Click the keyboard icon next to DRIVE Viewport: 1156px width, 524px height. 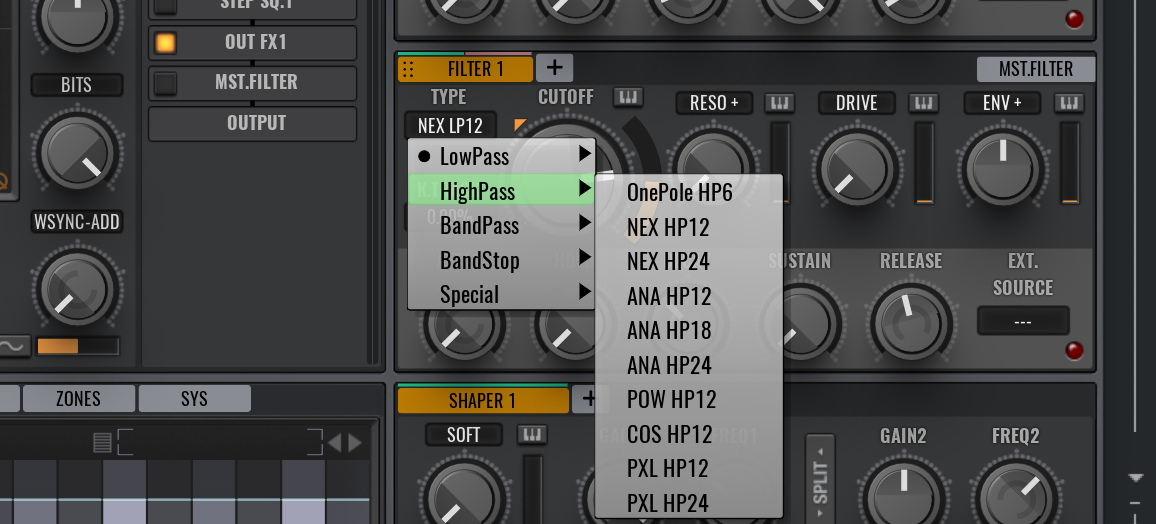coord(924,103)
